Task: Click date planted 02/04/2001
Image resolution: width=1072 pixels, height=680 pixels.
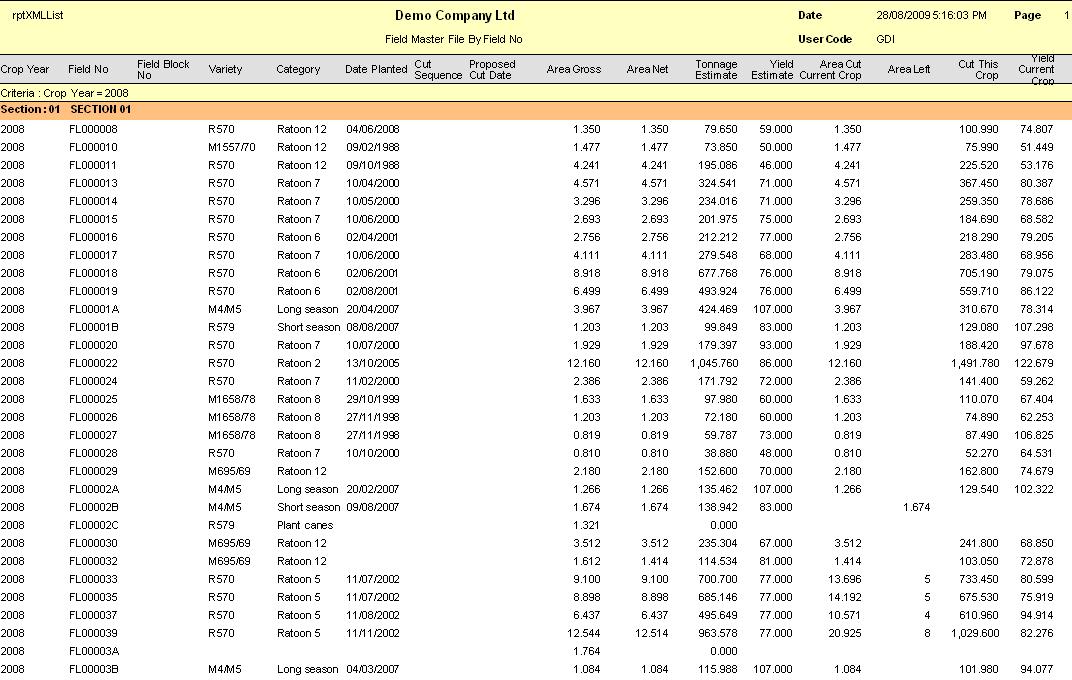Action: point(373,237)
